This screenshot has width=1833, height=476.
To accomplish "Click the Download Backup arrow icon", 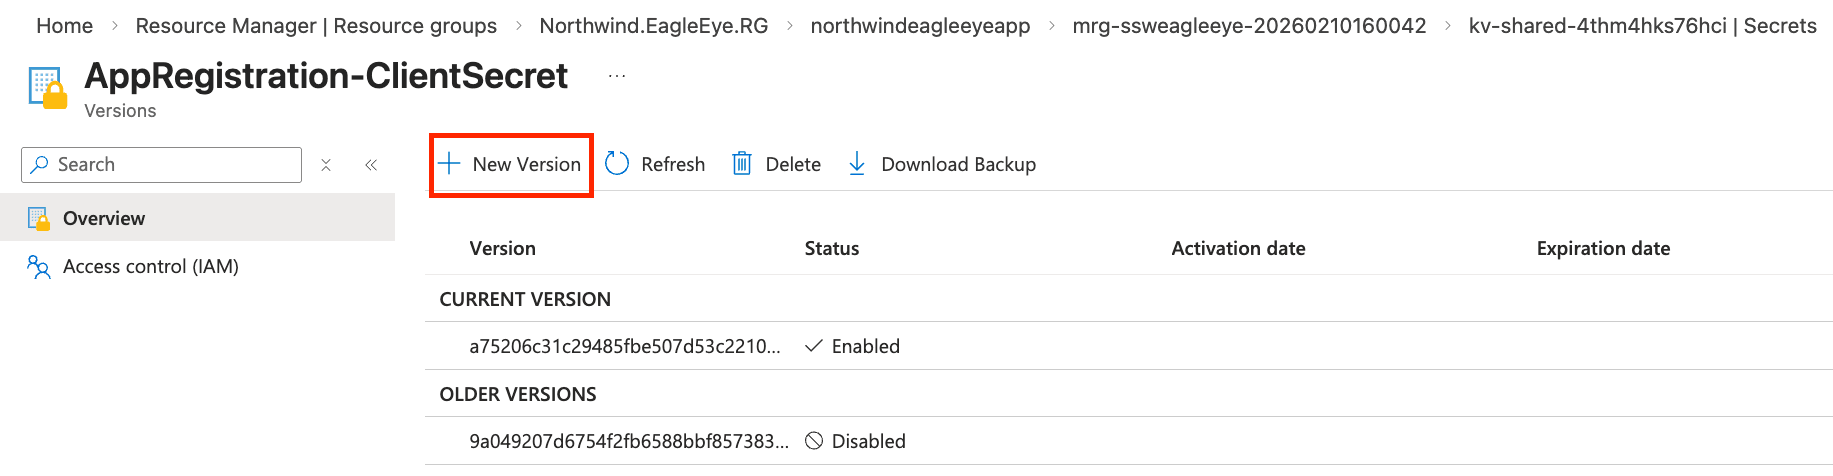I will coord(857,164).
